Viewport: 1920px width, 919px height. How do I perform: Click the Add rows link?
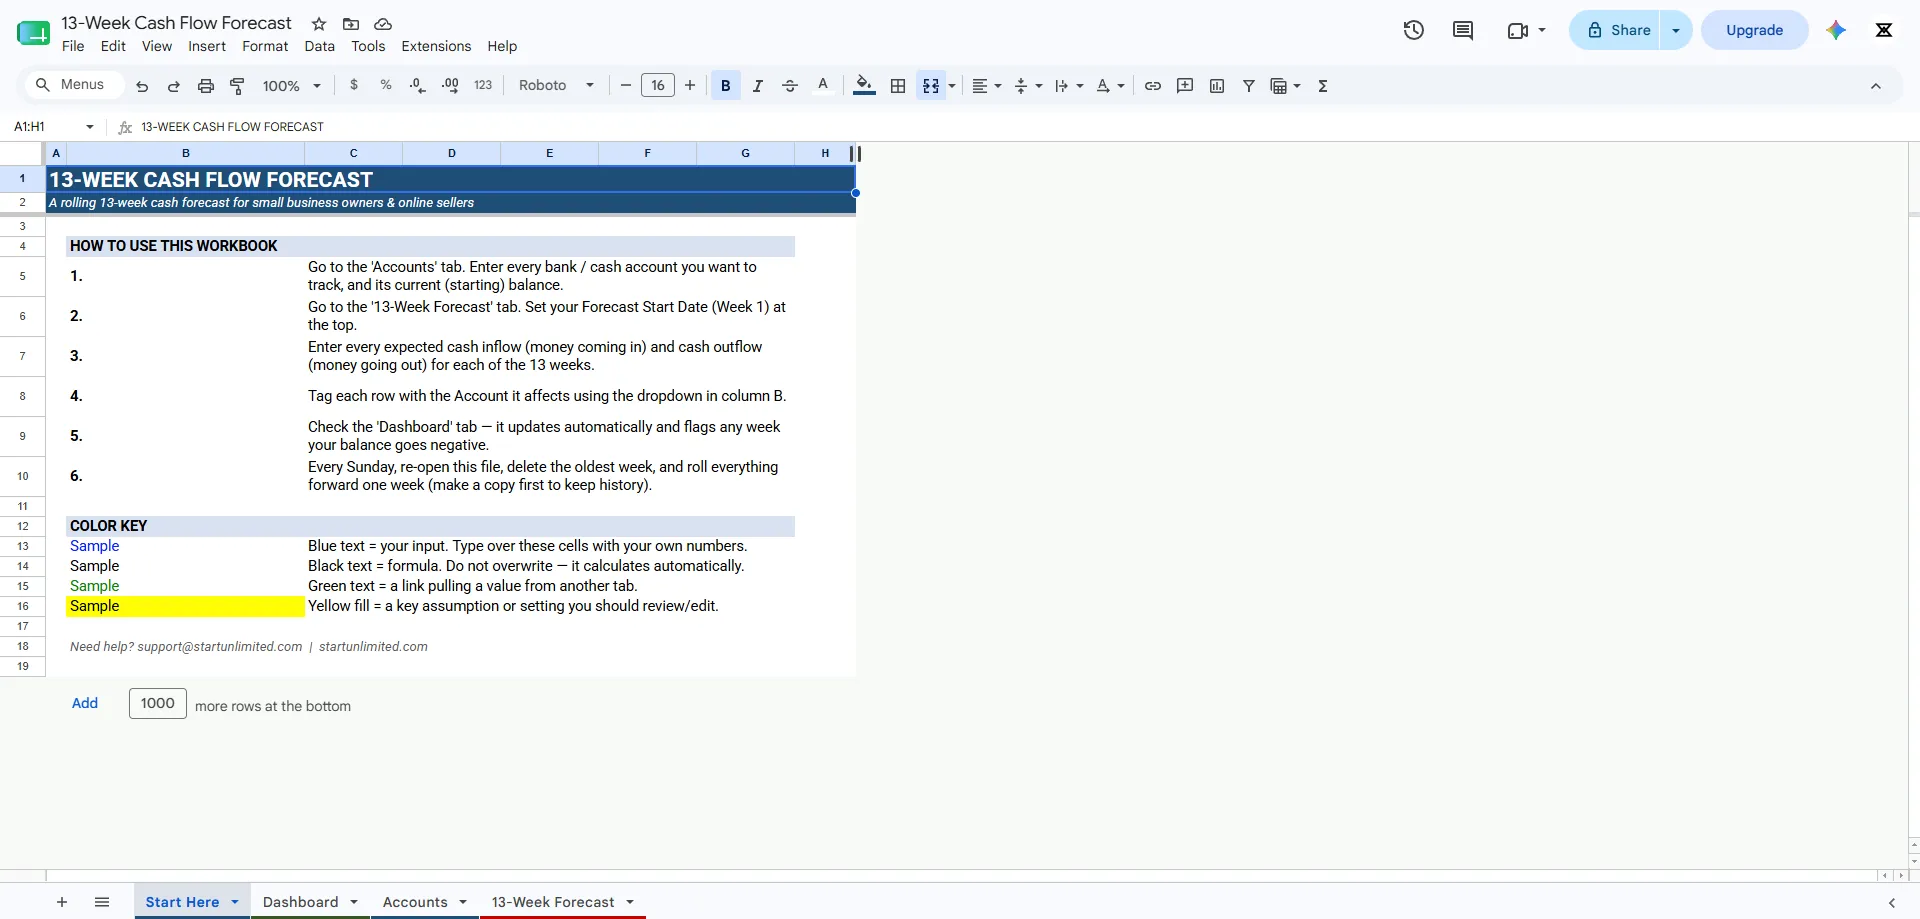click(x=85, y=703)
